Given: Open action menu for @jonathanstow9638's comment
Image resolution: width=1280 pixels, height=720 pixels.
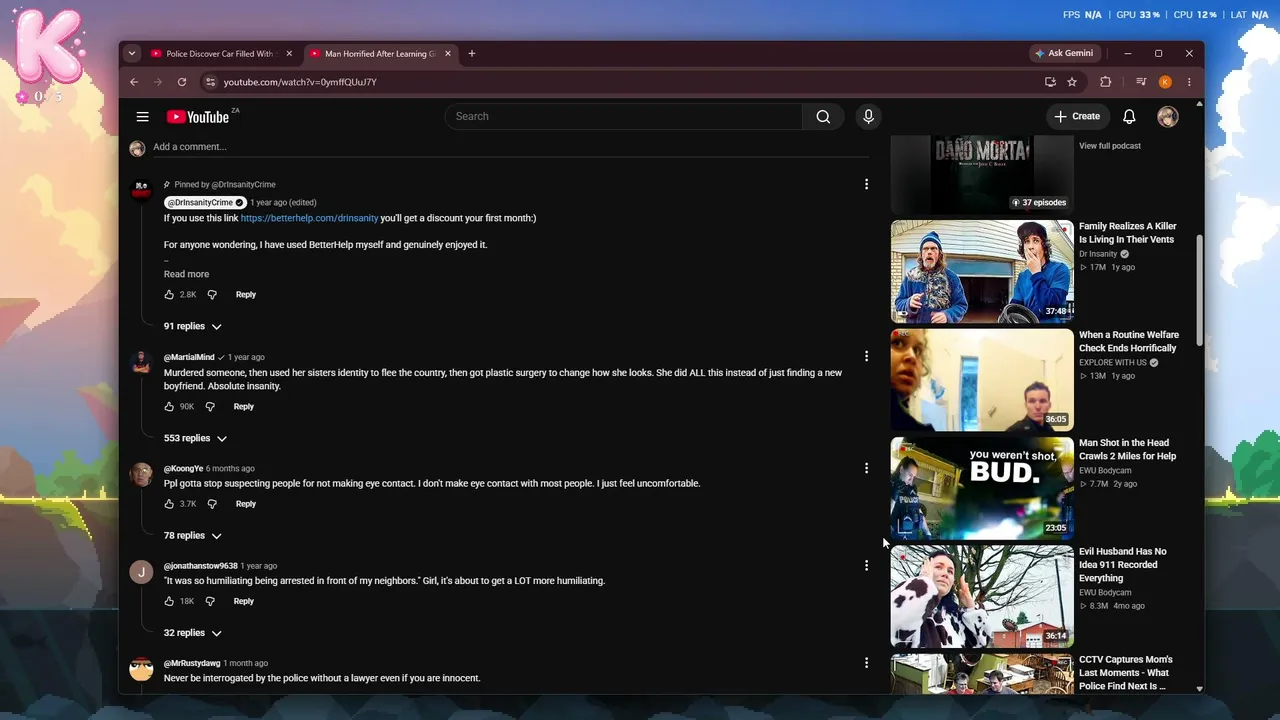Looking at the screenshot, I should point(866,566).
